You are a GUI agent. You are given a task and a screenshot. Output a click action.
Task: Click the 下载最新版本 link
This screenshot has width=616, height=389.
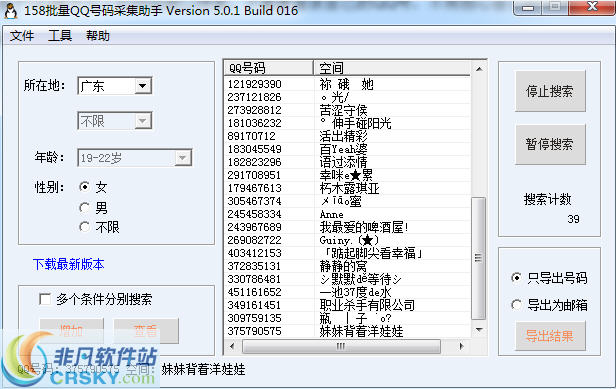pyautogui.click(x=68, y=264)
